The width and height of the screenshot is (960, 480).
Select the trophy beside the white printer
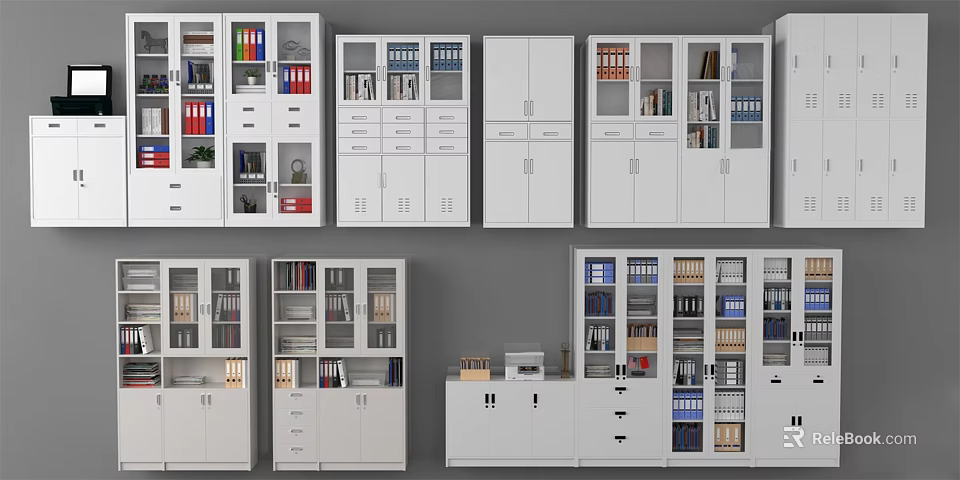(565, 360)
